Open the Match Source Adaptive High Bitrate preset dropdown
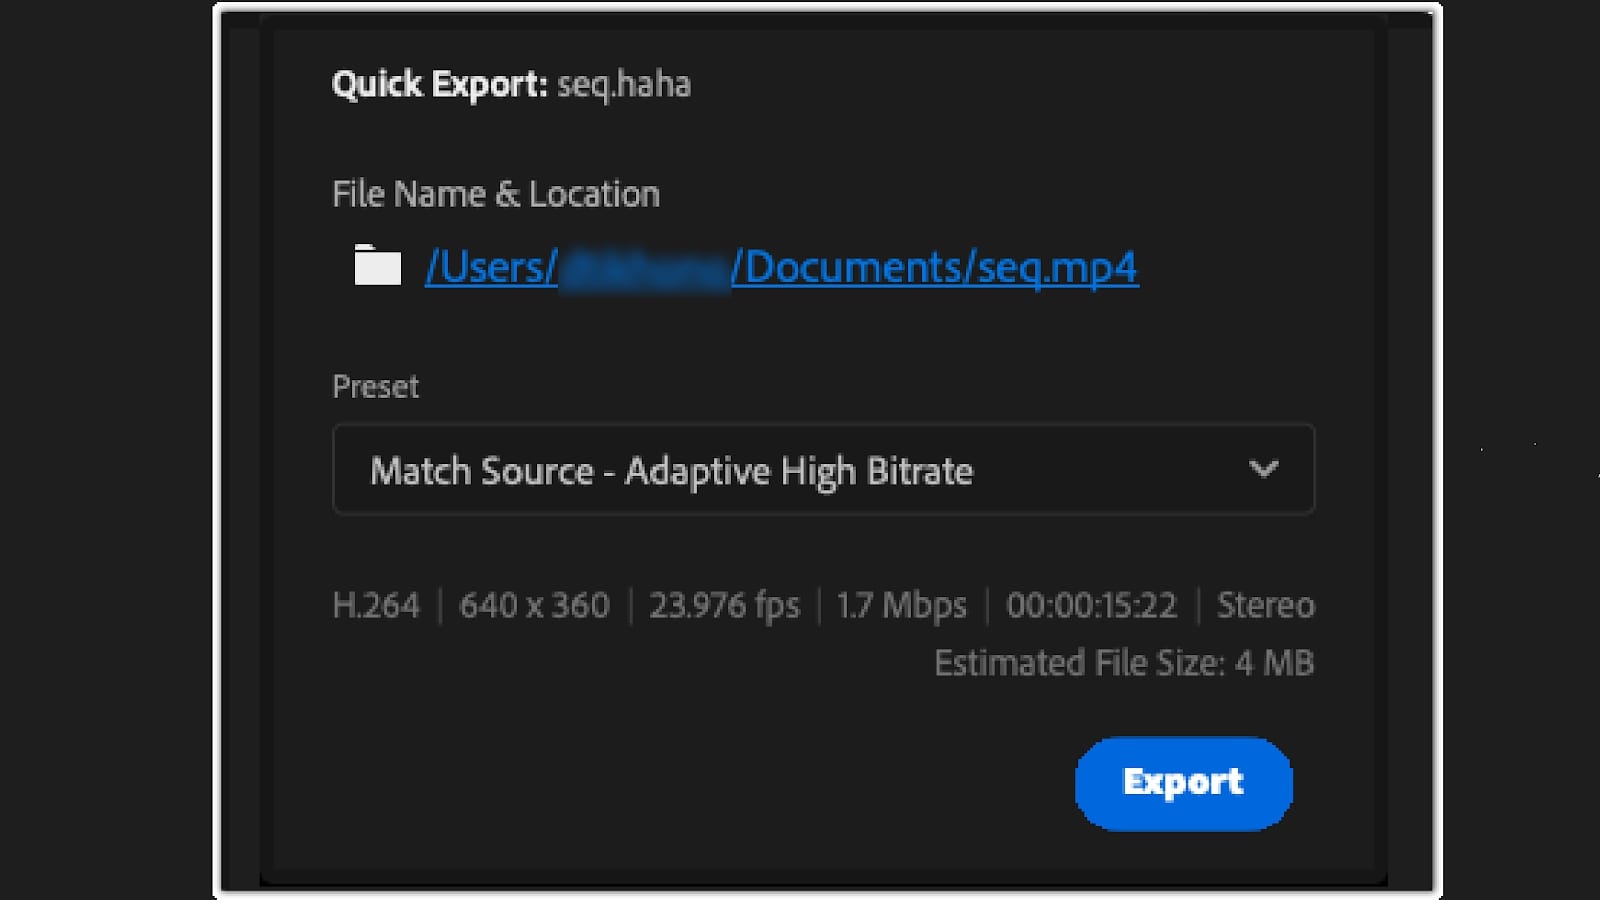 (x=823, y=469)
